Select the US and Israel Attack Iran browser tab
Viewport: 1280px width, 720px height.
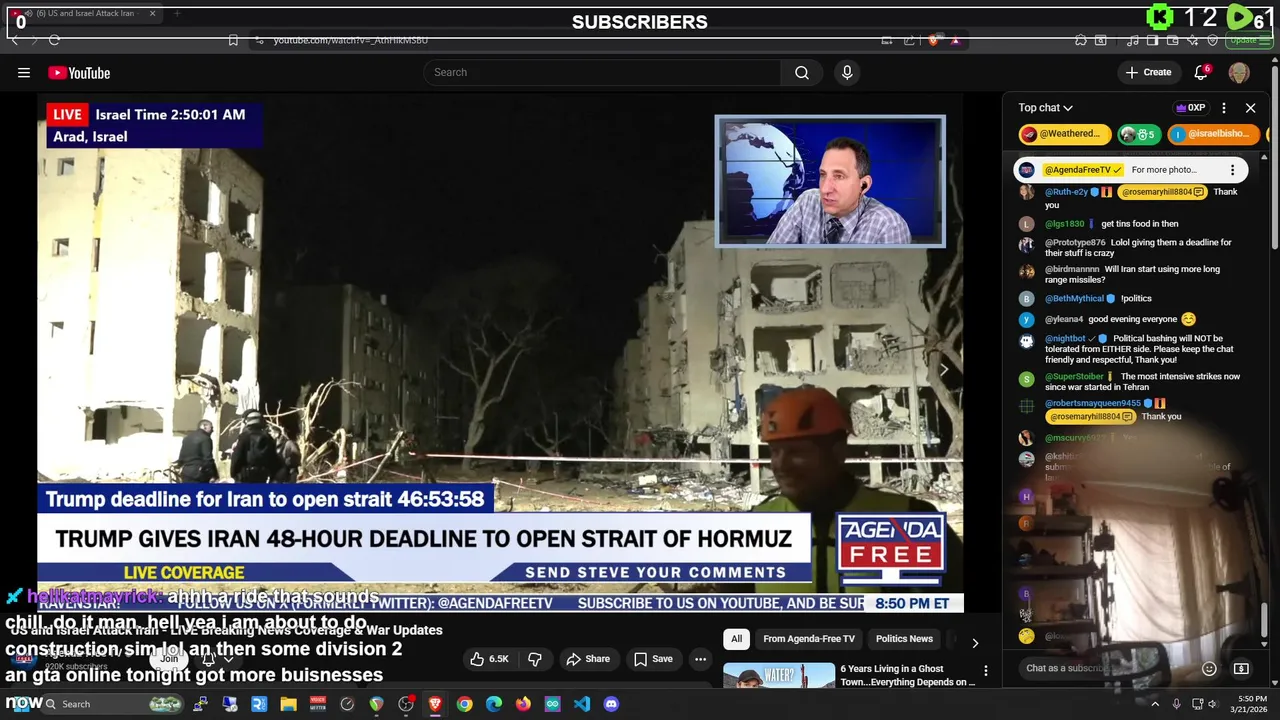[84, 14]
